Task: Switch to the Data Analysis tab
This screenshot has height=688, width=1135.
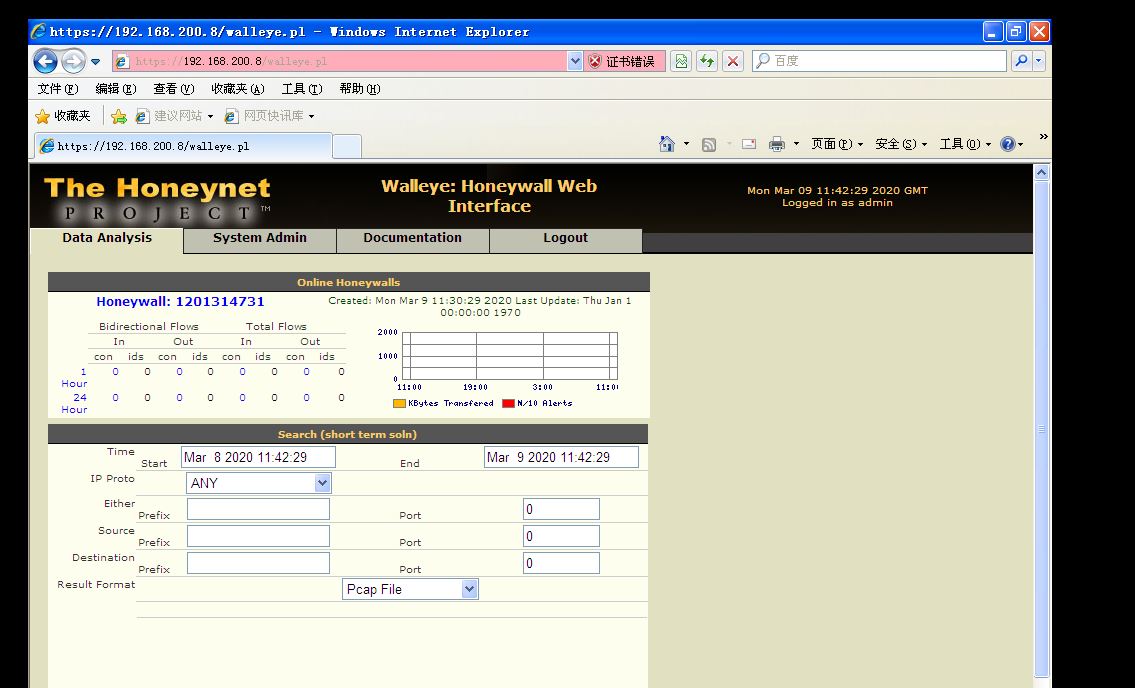Action: click(x=106, y=238)
